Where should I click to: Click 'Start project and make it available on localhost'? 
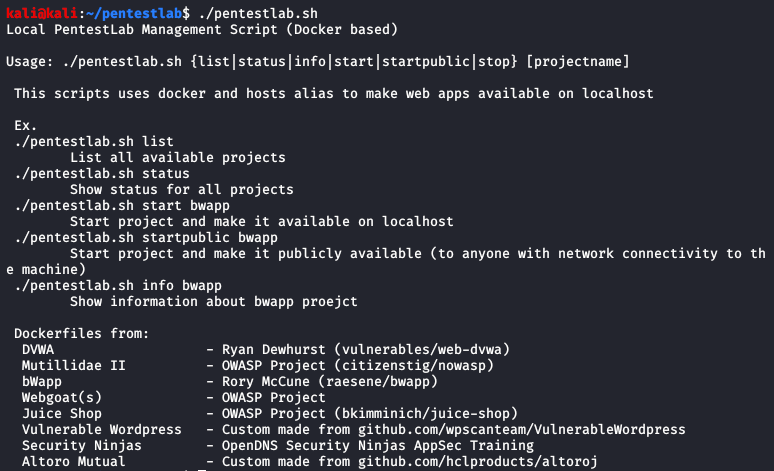(x=262, y=222)
